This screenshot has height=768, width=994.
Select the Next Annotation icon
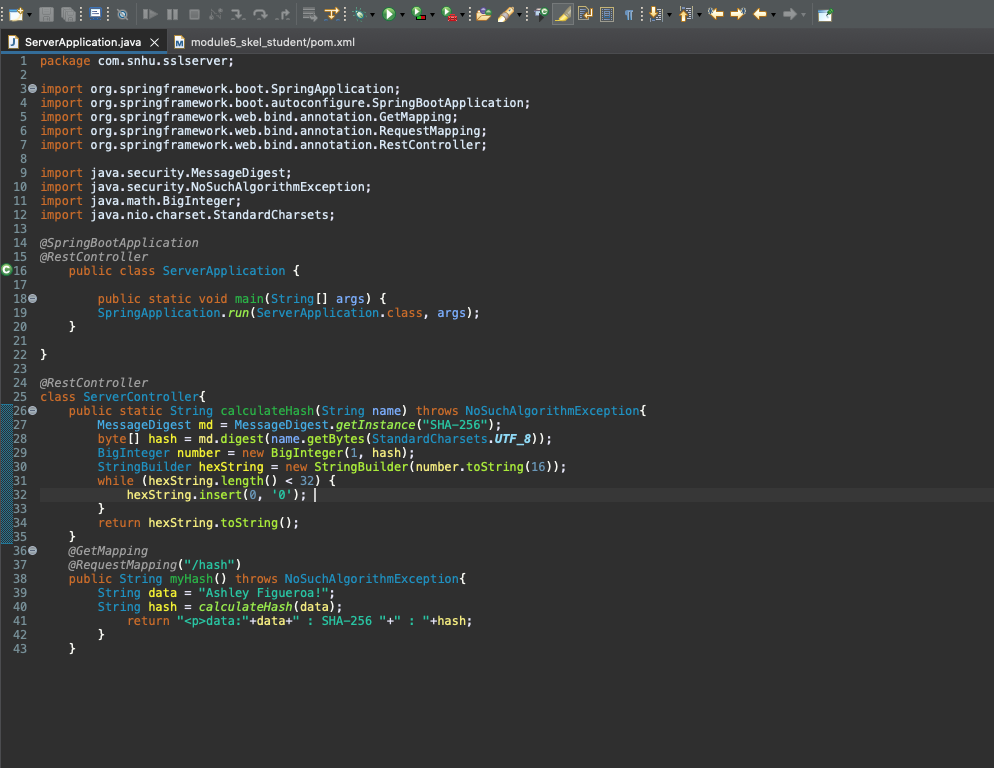point(655,14)
